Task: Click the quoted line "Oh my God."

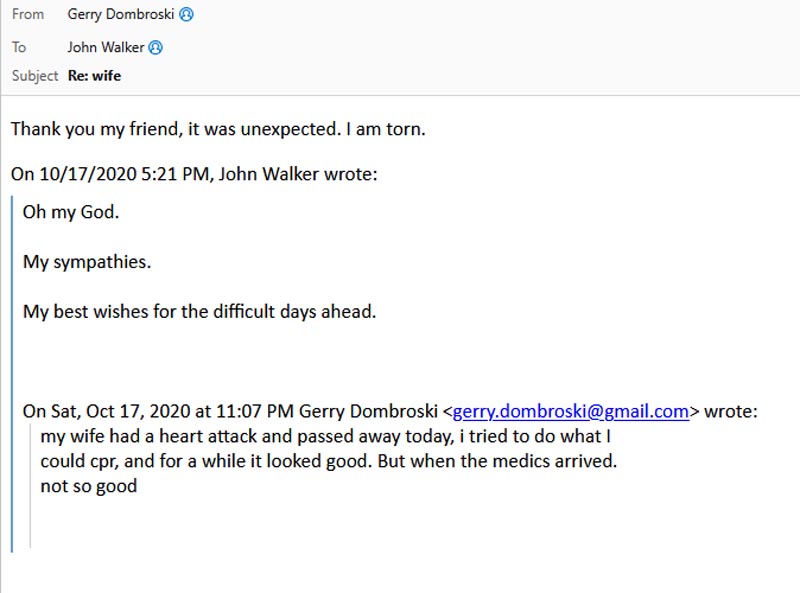Action: pos(71,213)
